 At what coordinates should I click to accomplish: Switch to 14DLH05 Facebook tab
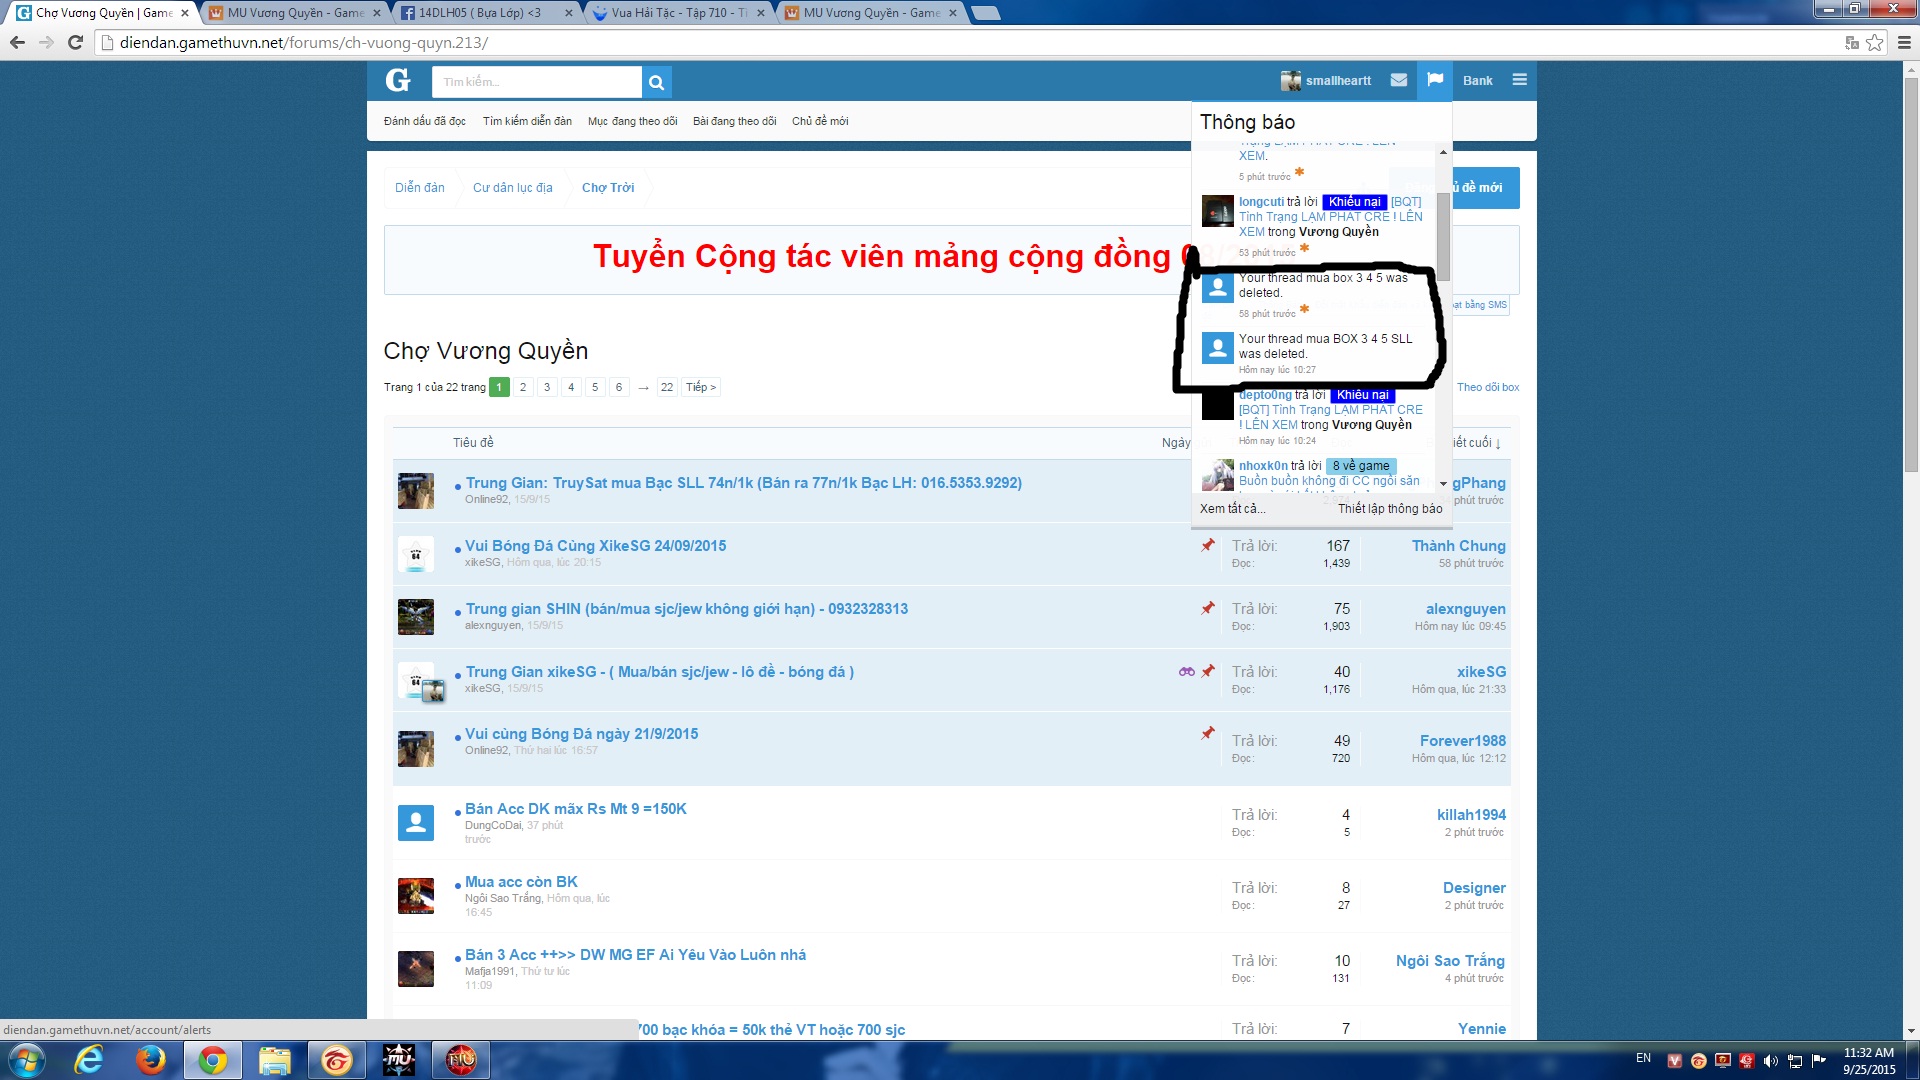pos(480,13)
